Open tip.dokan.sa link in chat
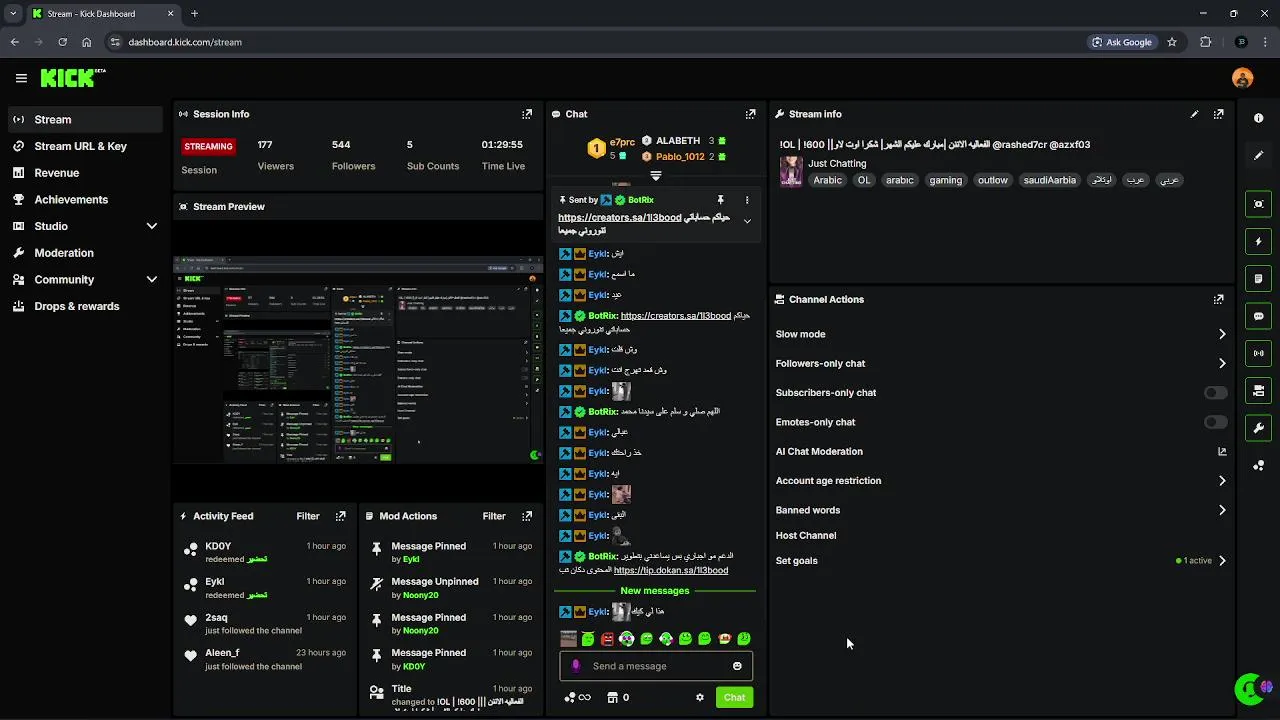The width and height of the screenshot is (1280, 720). pos(670,570)
